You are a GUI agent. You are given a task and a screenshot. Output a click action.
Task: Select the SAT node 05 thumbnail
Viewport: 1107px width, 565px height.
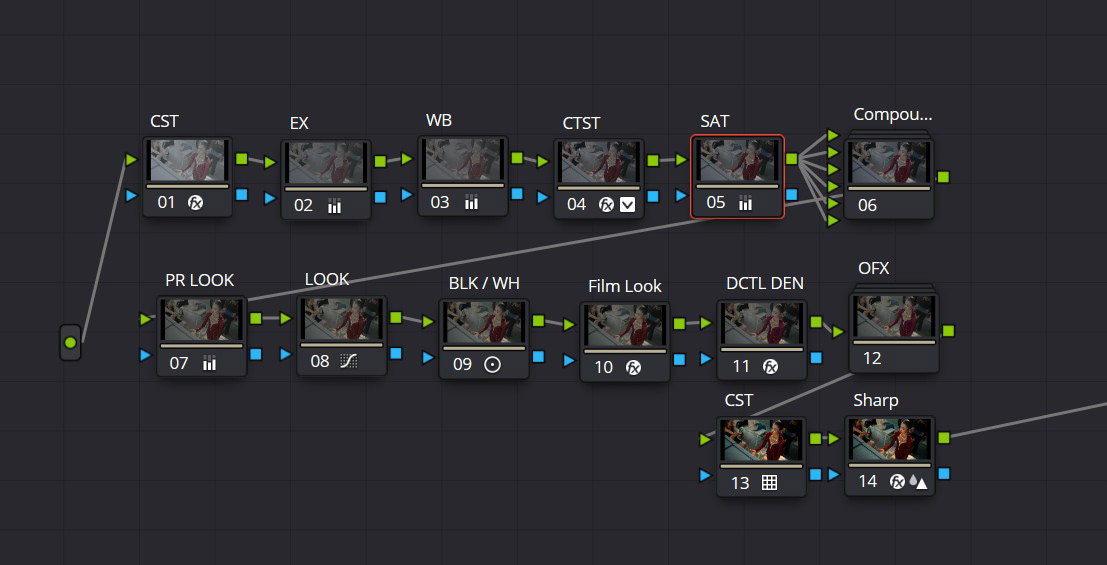(x=737, y=160)
